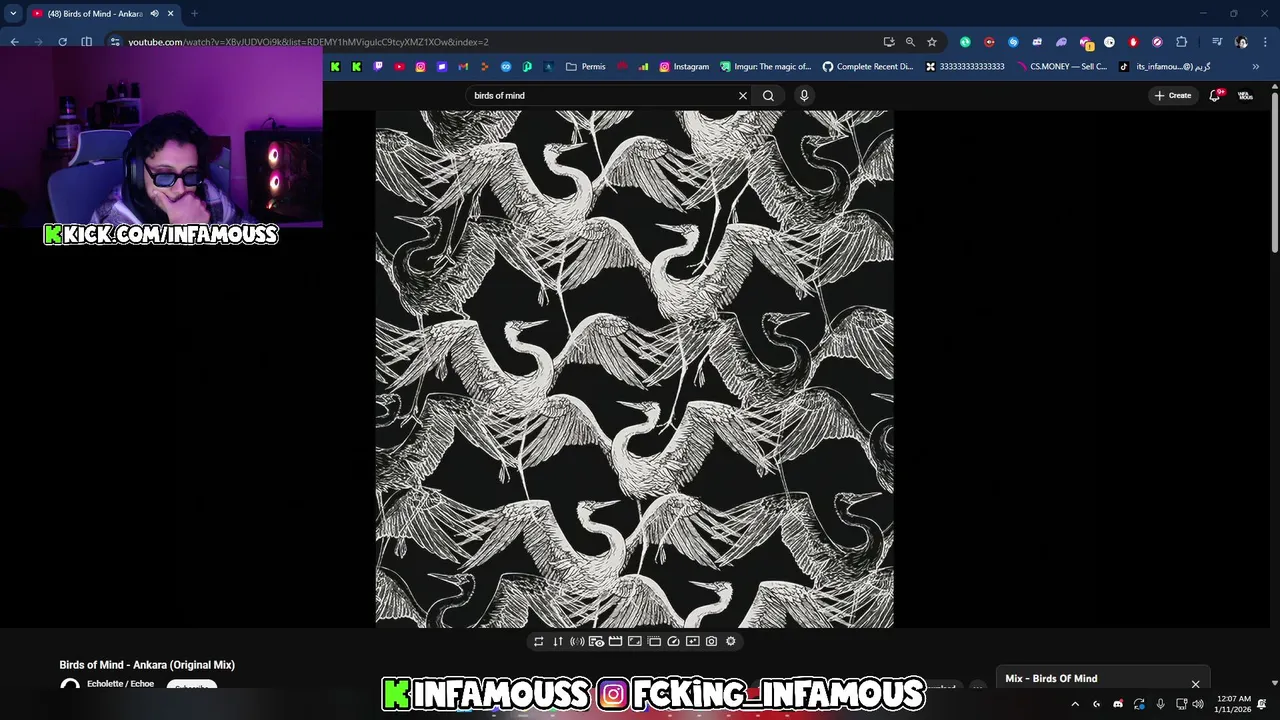Go back to the previous page

(x=14, y=42)
